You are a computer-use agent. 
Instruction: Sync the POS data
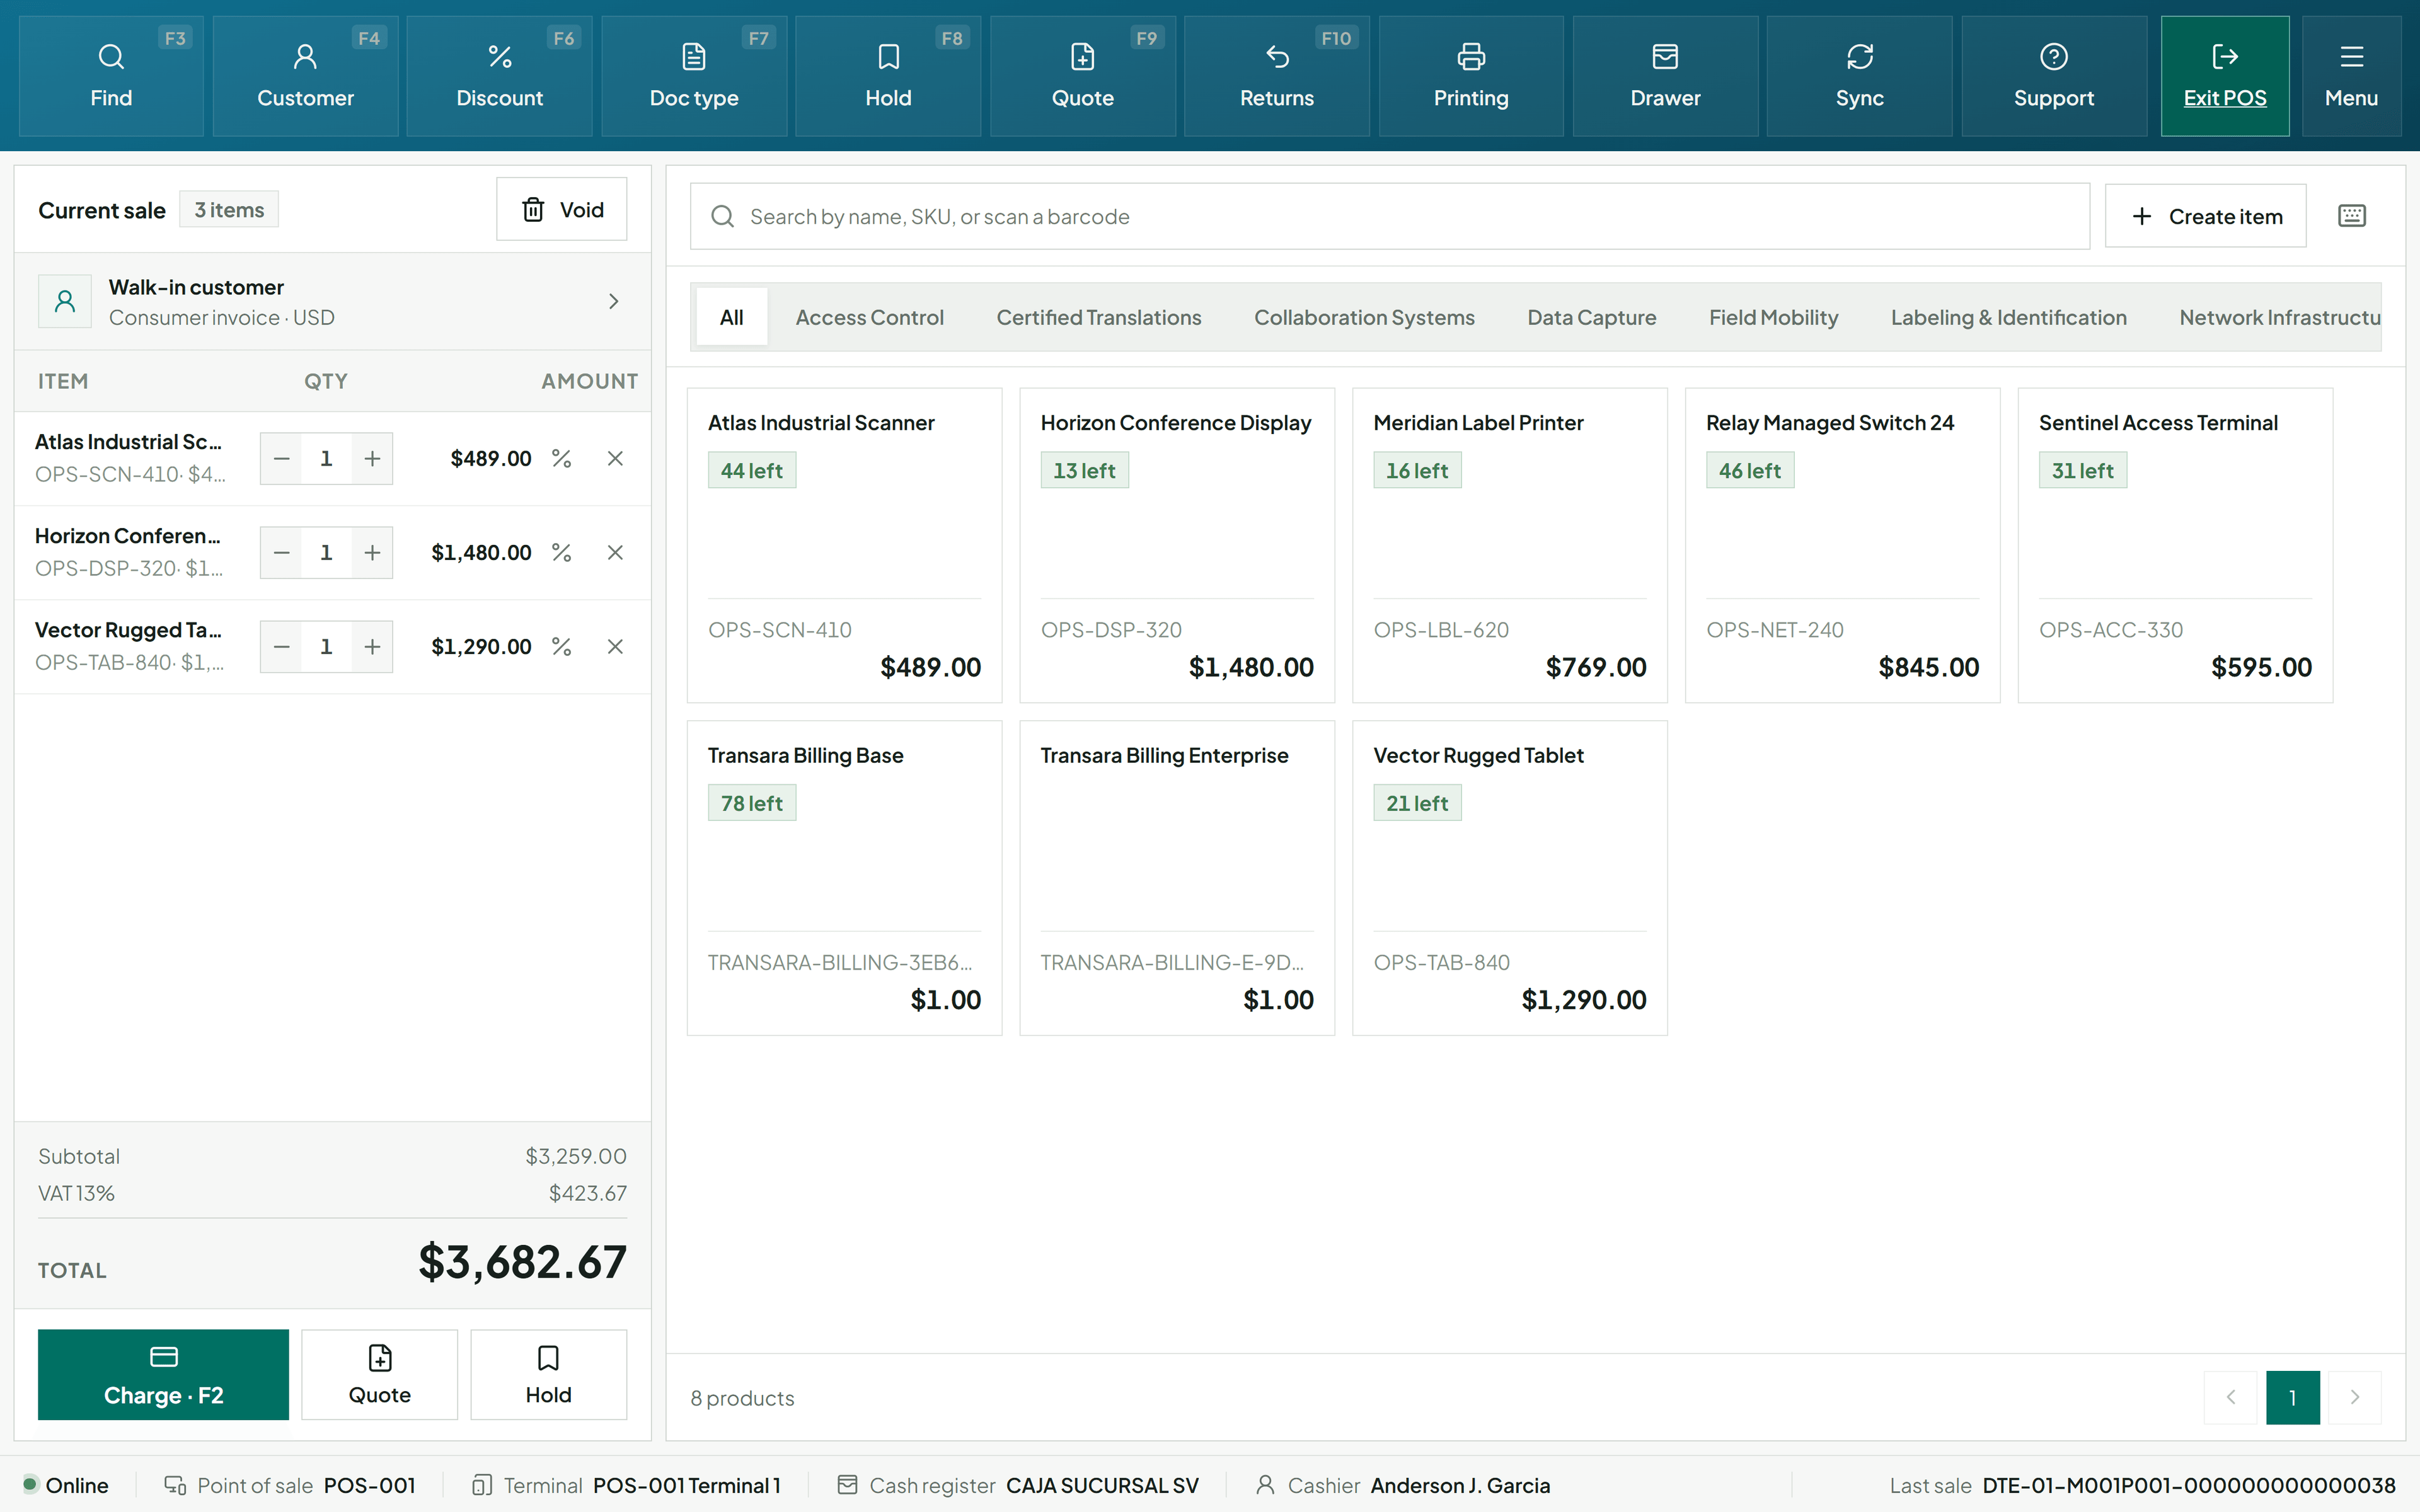[x=1860, y=76]
